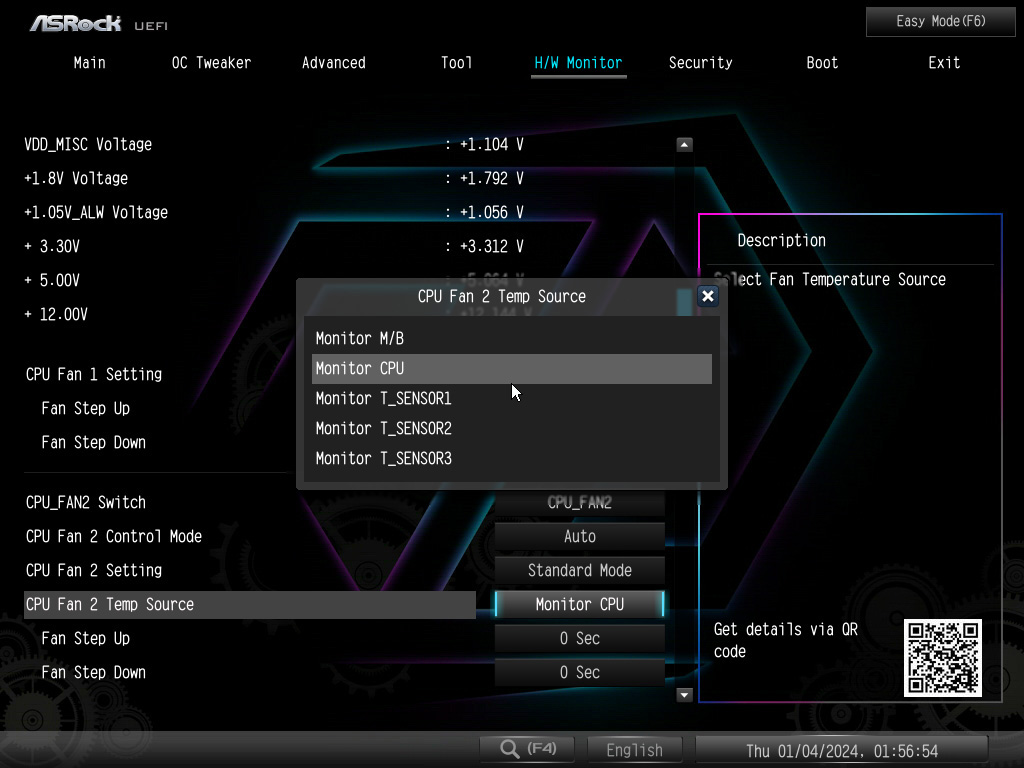1024x768 pixels.
Task: Switch to Easy Mode (F6)
Action: click(940, 22)
